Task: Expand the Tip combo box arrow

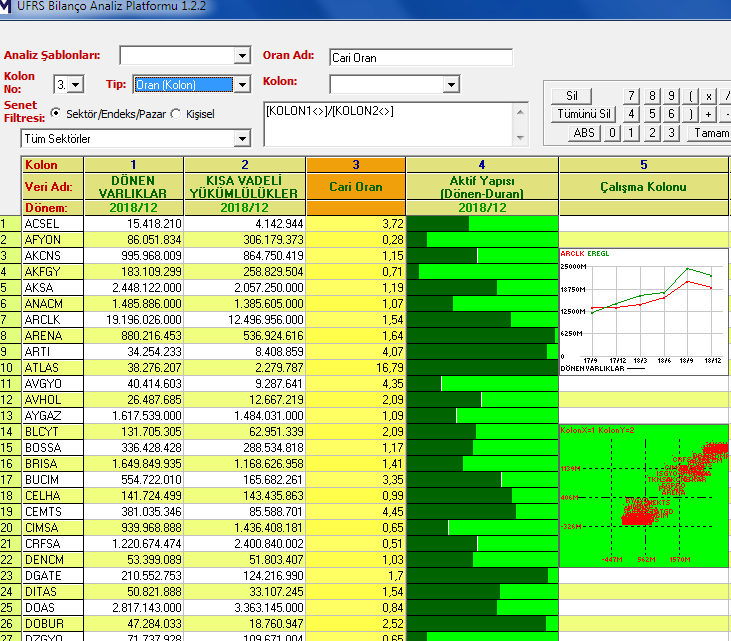Action: tap(242, 85)
